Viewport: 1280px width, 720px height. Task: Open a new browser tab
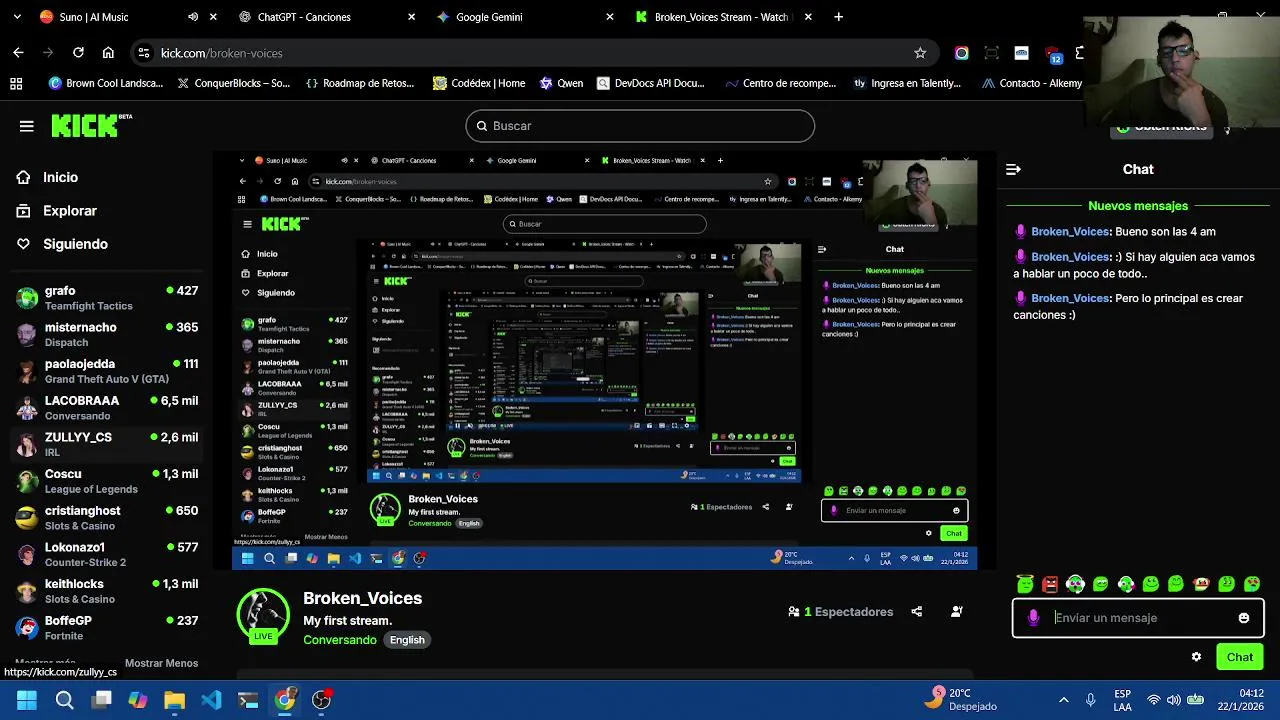[x=838, y=17]
